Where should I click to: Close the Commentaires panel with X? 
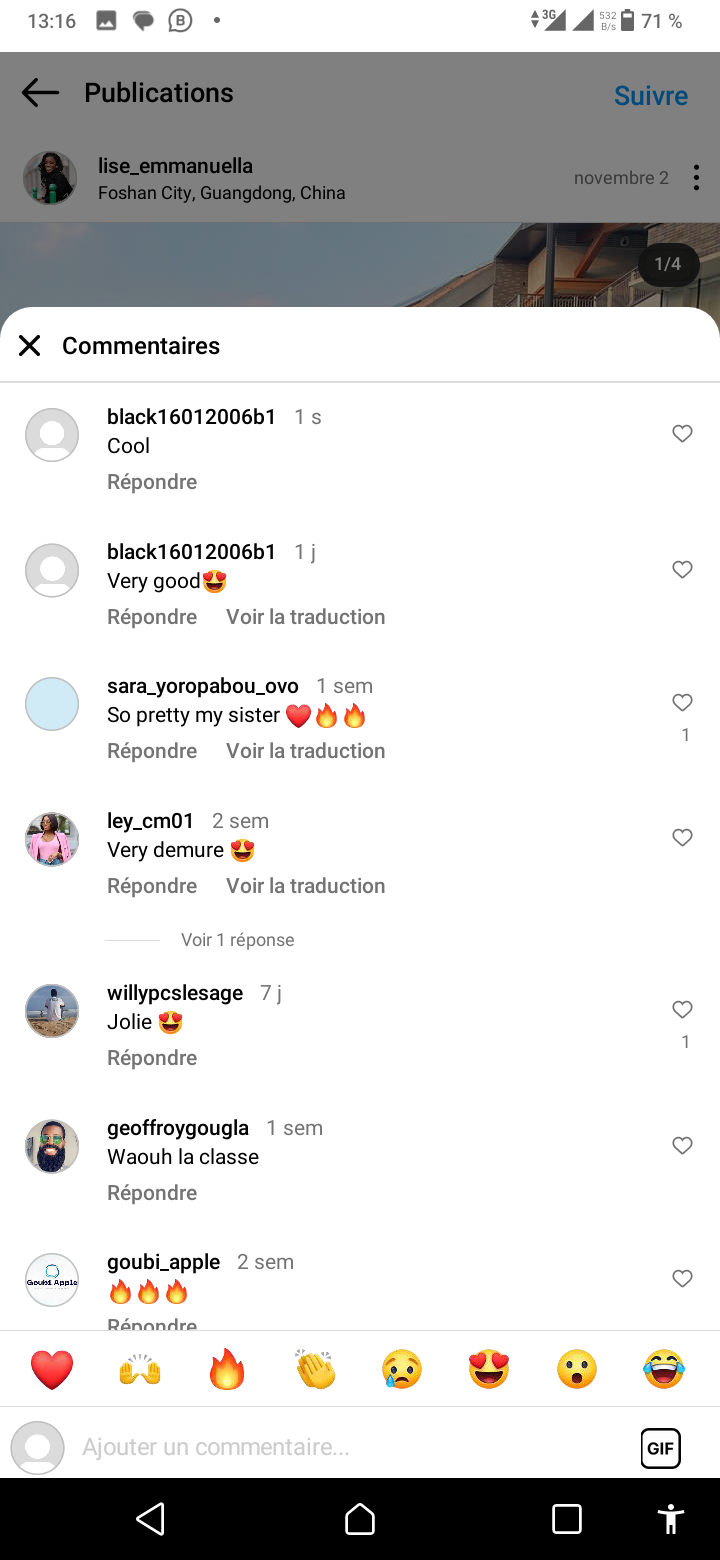pyautogui.click(x=30, y=346)
